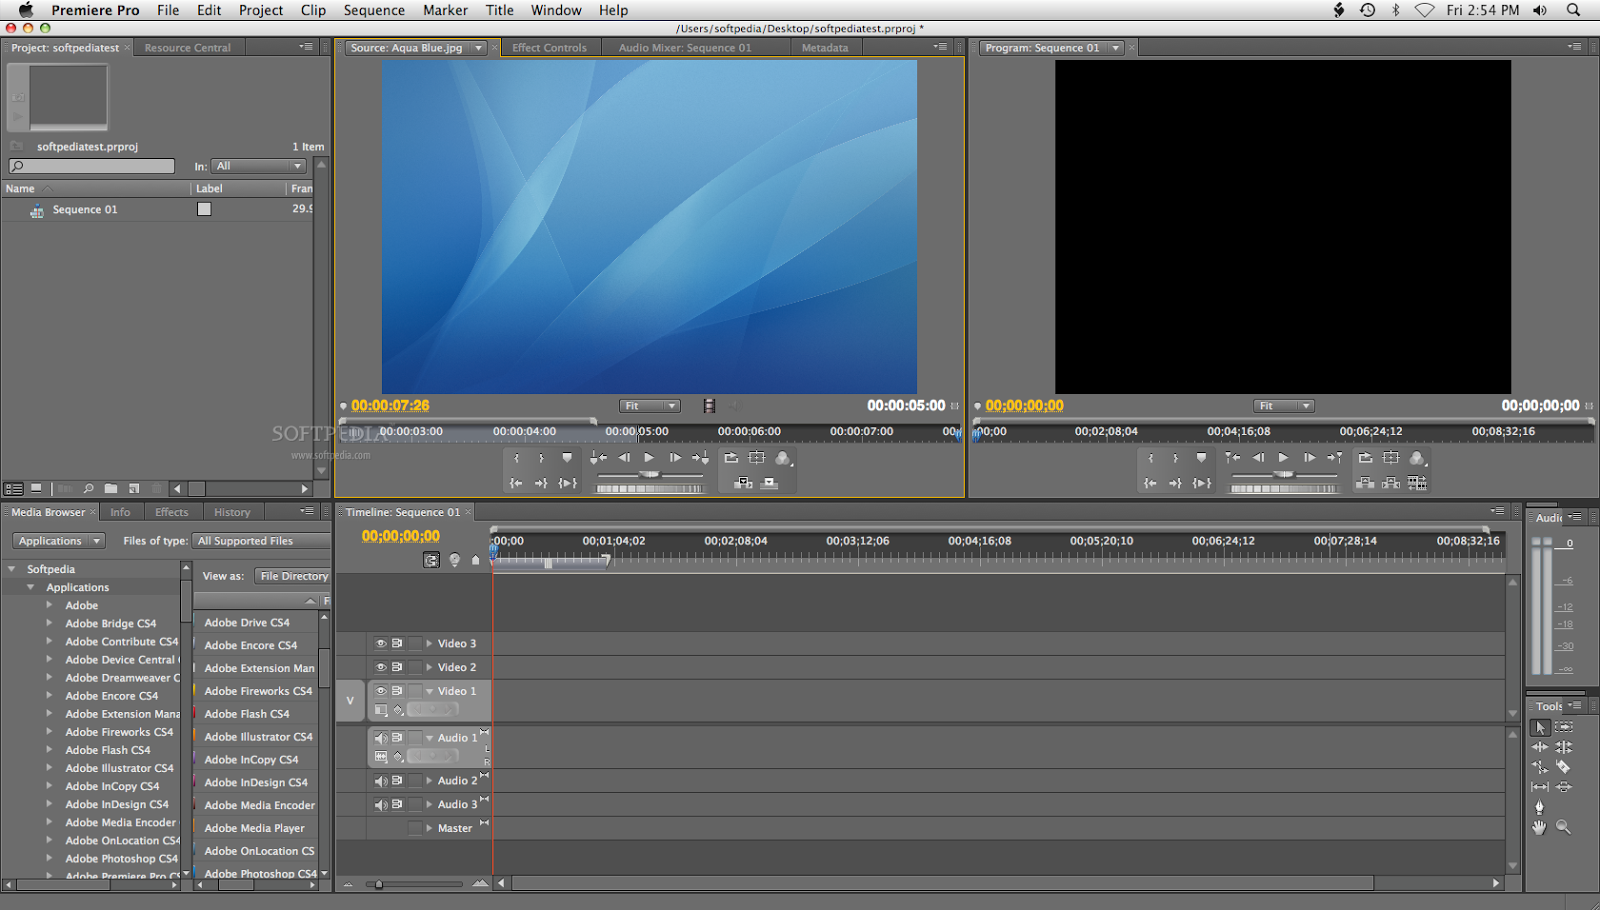Switch to the Effects tab
Image resolution: width=1600 pixels, height=910 pixels.
171,512
